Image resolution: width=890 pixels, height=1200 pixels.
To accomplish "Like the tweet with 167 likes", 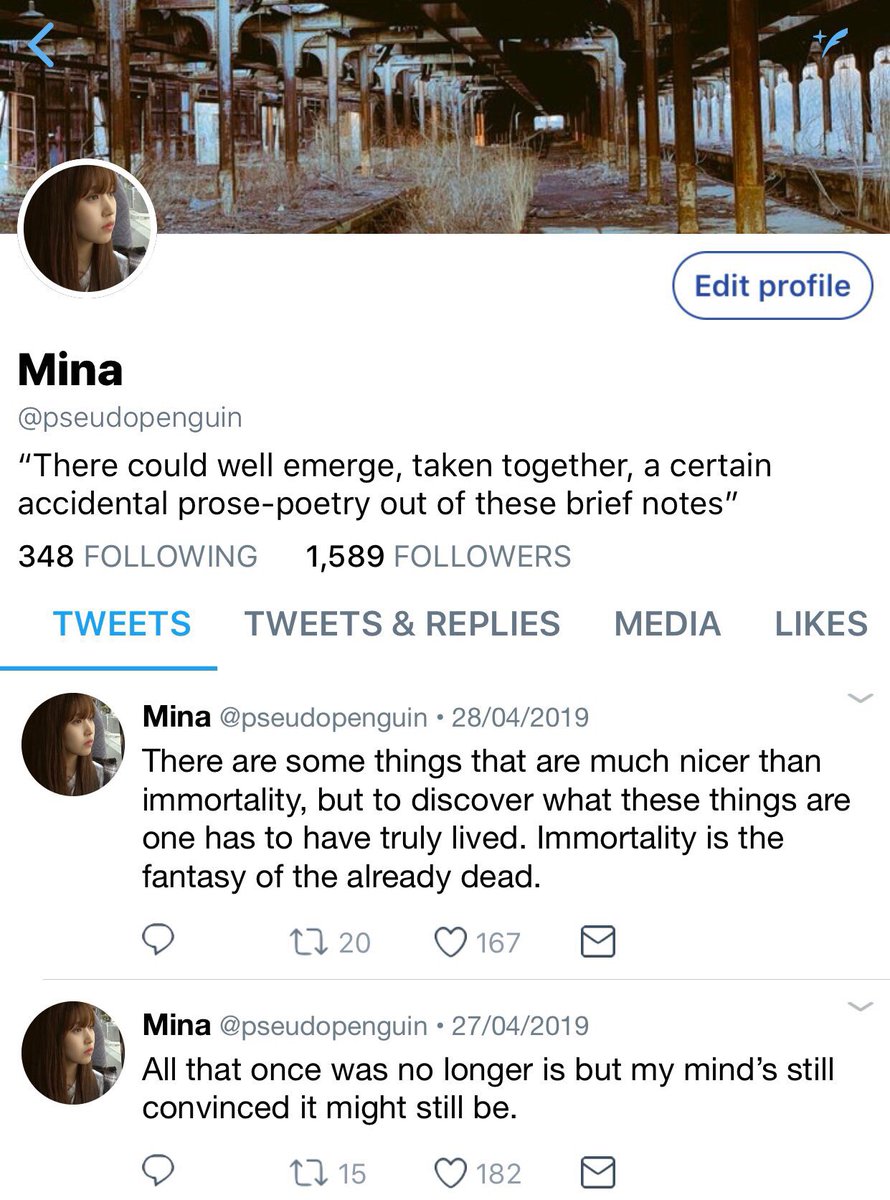I will pos(479,942).
